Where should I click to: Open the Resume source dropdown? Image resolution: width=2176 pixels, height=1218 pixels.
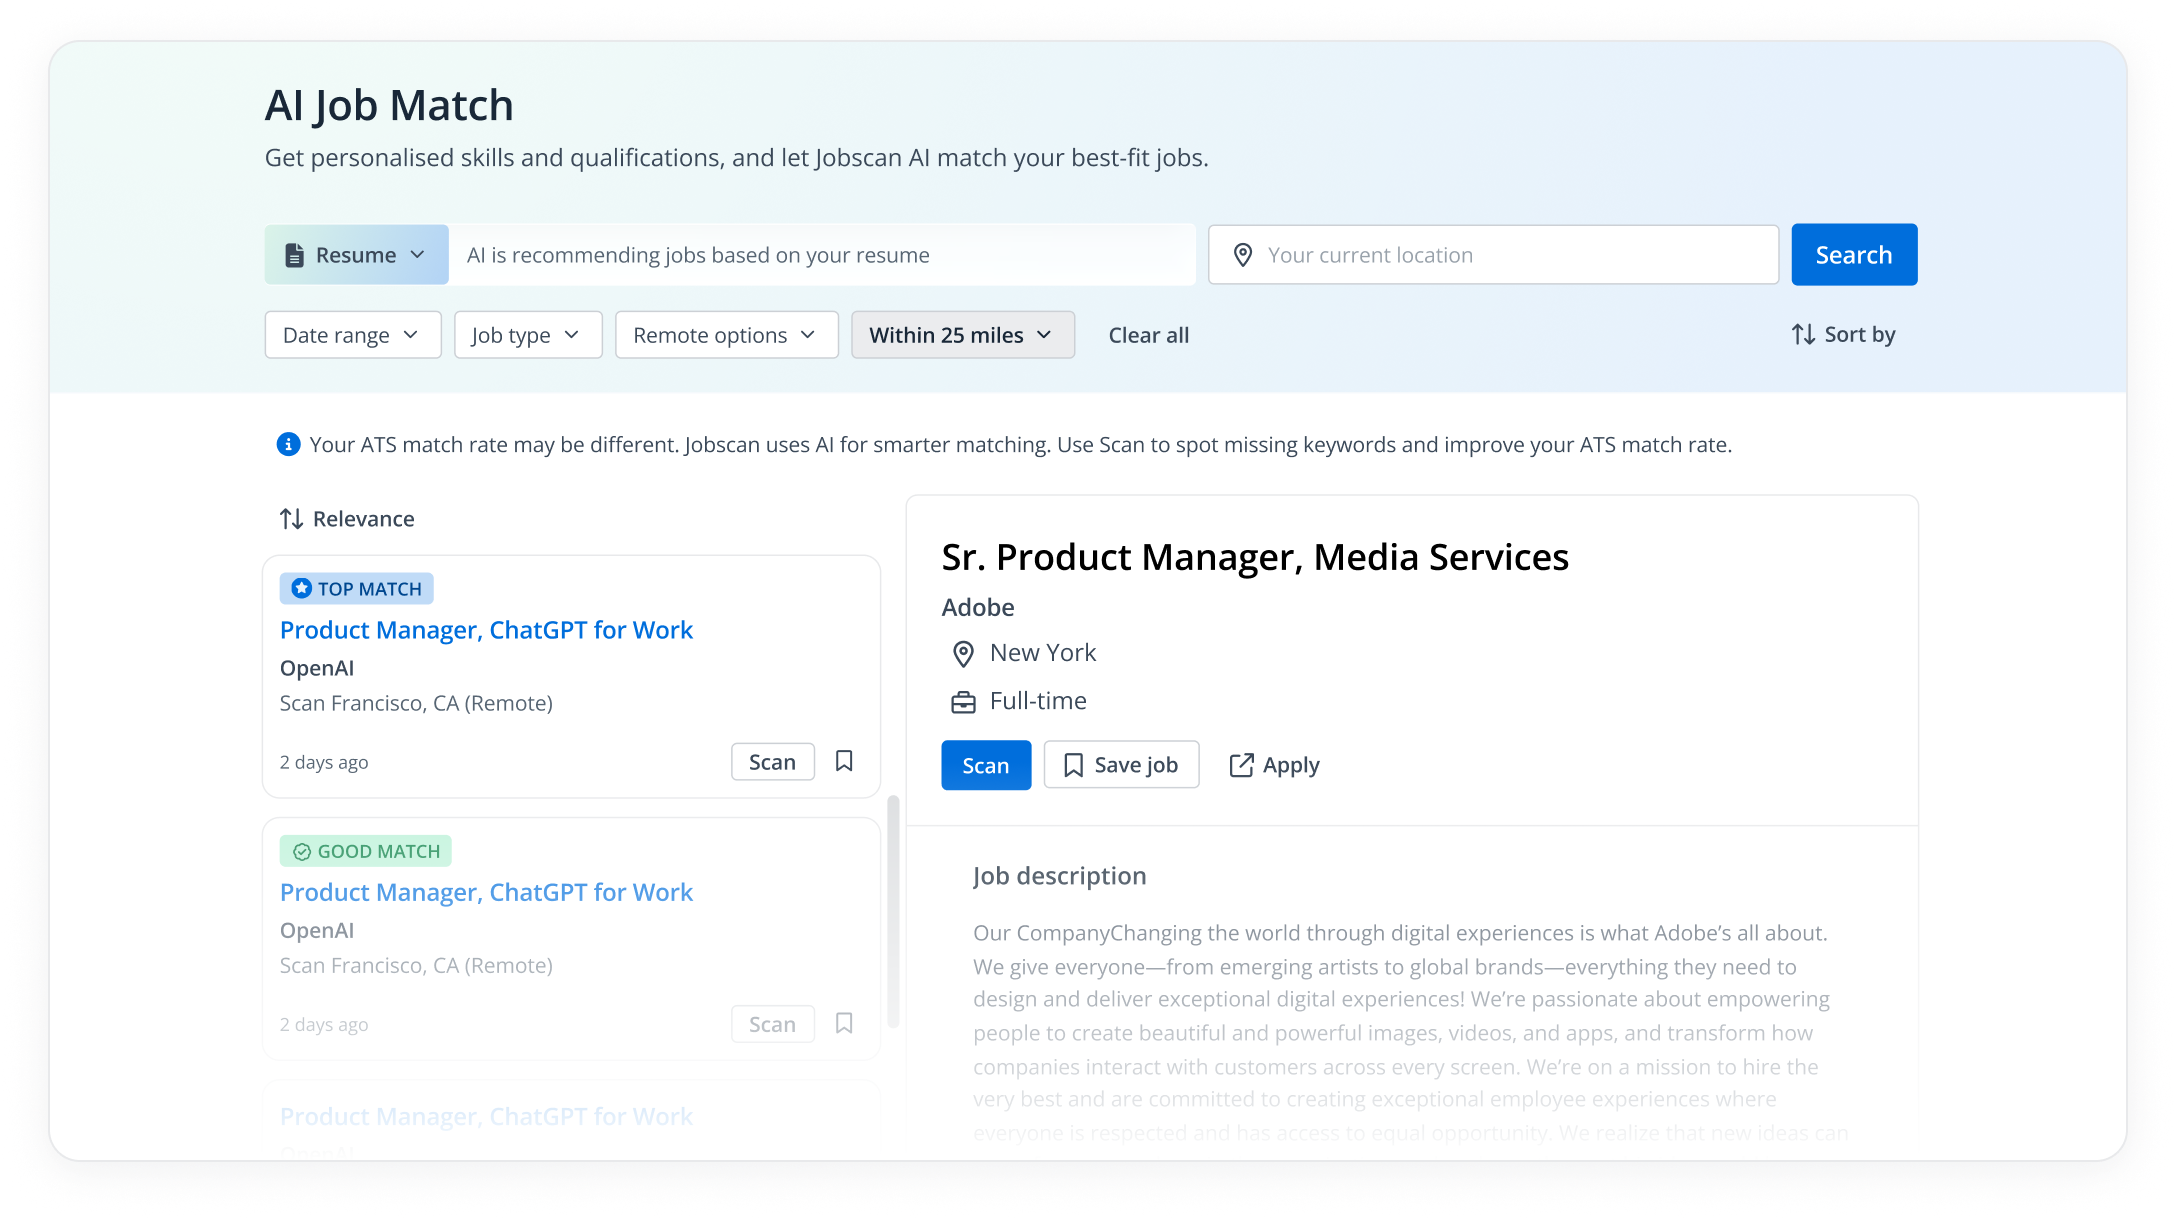point(356,255)
